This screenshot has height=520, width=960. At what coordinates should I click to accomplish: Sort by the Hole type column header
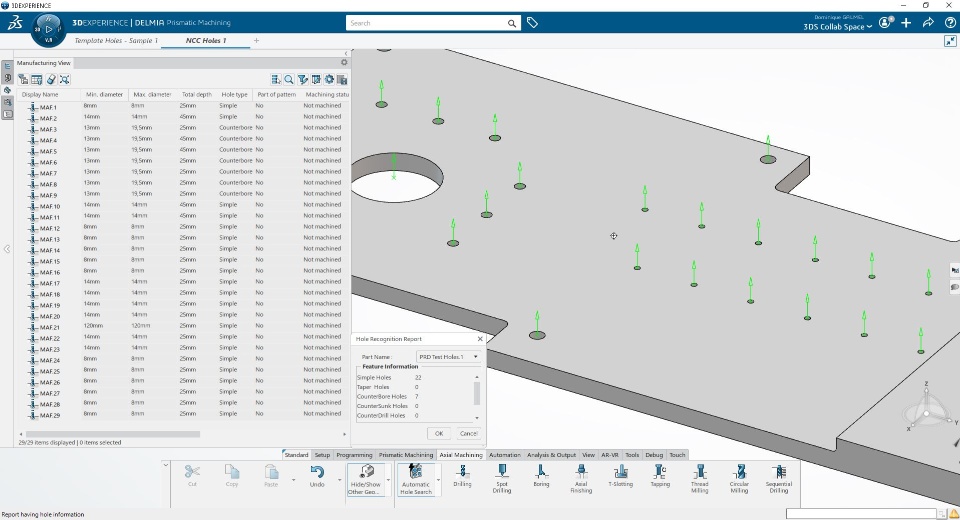[x=234, y=94]
